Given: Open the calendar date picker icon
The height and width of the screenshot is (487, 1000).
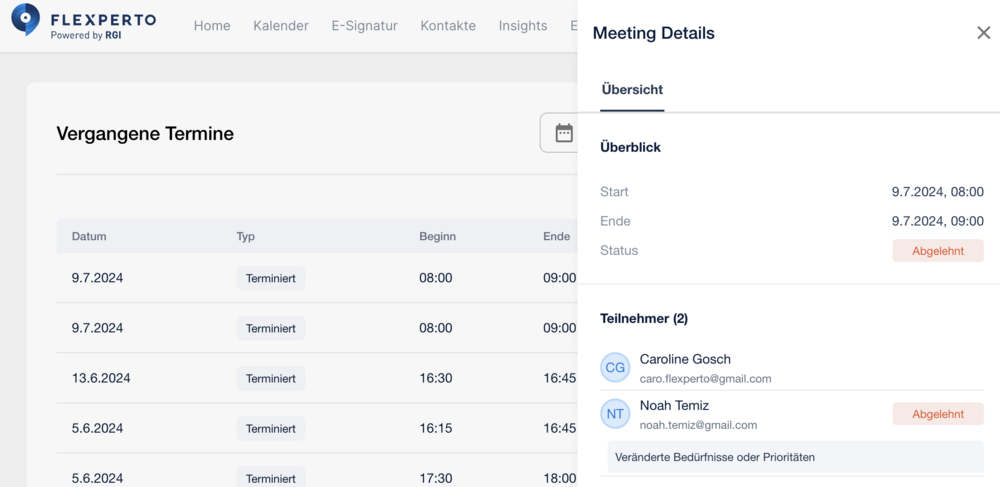Looking at the screenshot, I should (x=564, y=133).
